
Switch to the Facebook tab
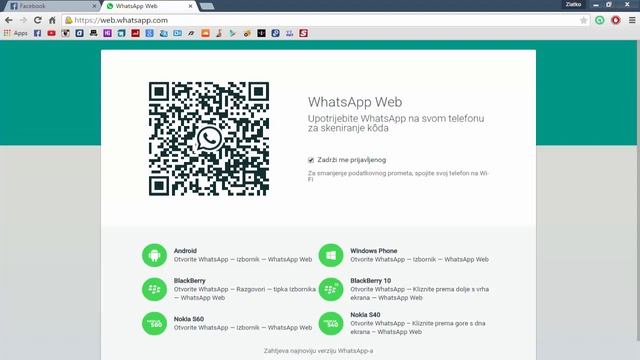pyautogui.click(x=51, y=6)
